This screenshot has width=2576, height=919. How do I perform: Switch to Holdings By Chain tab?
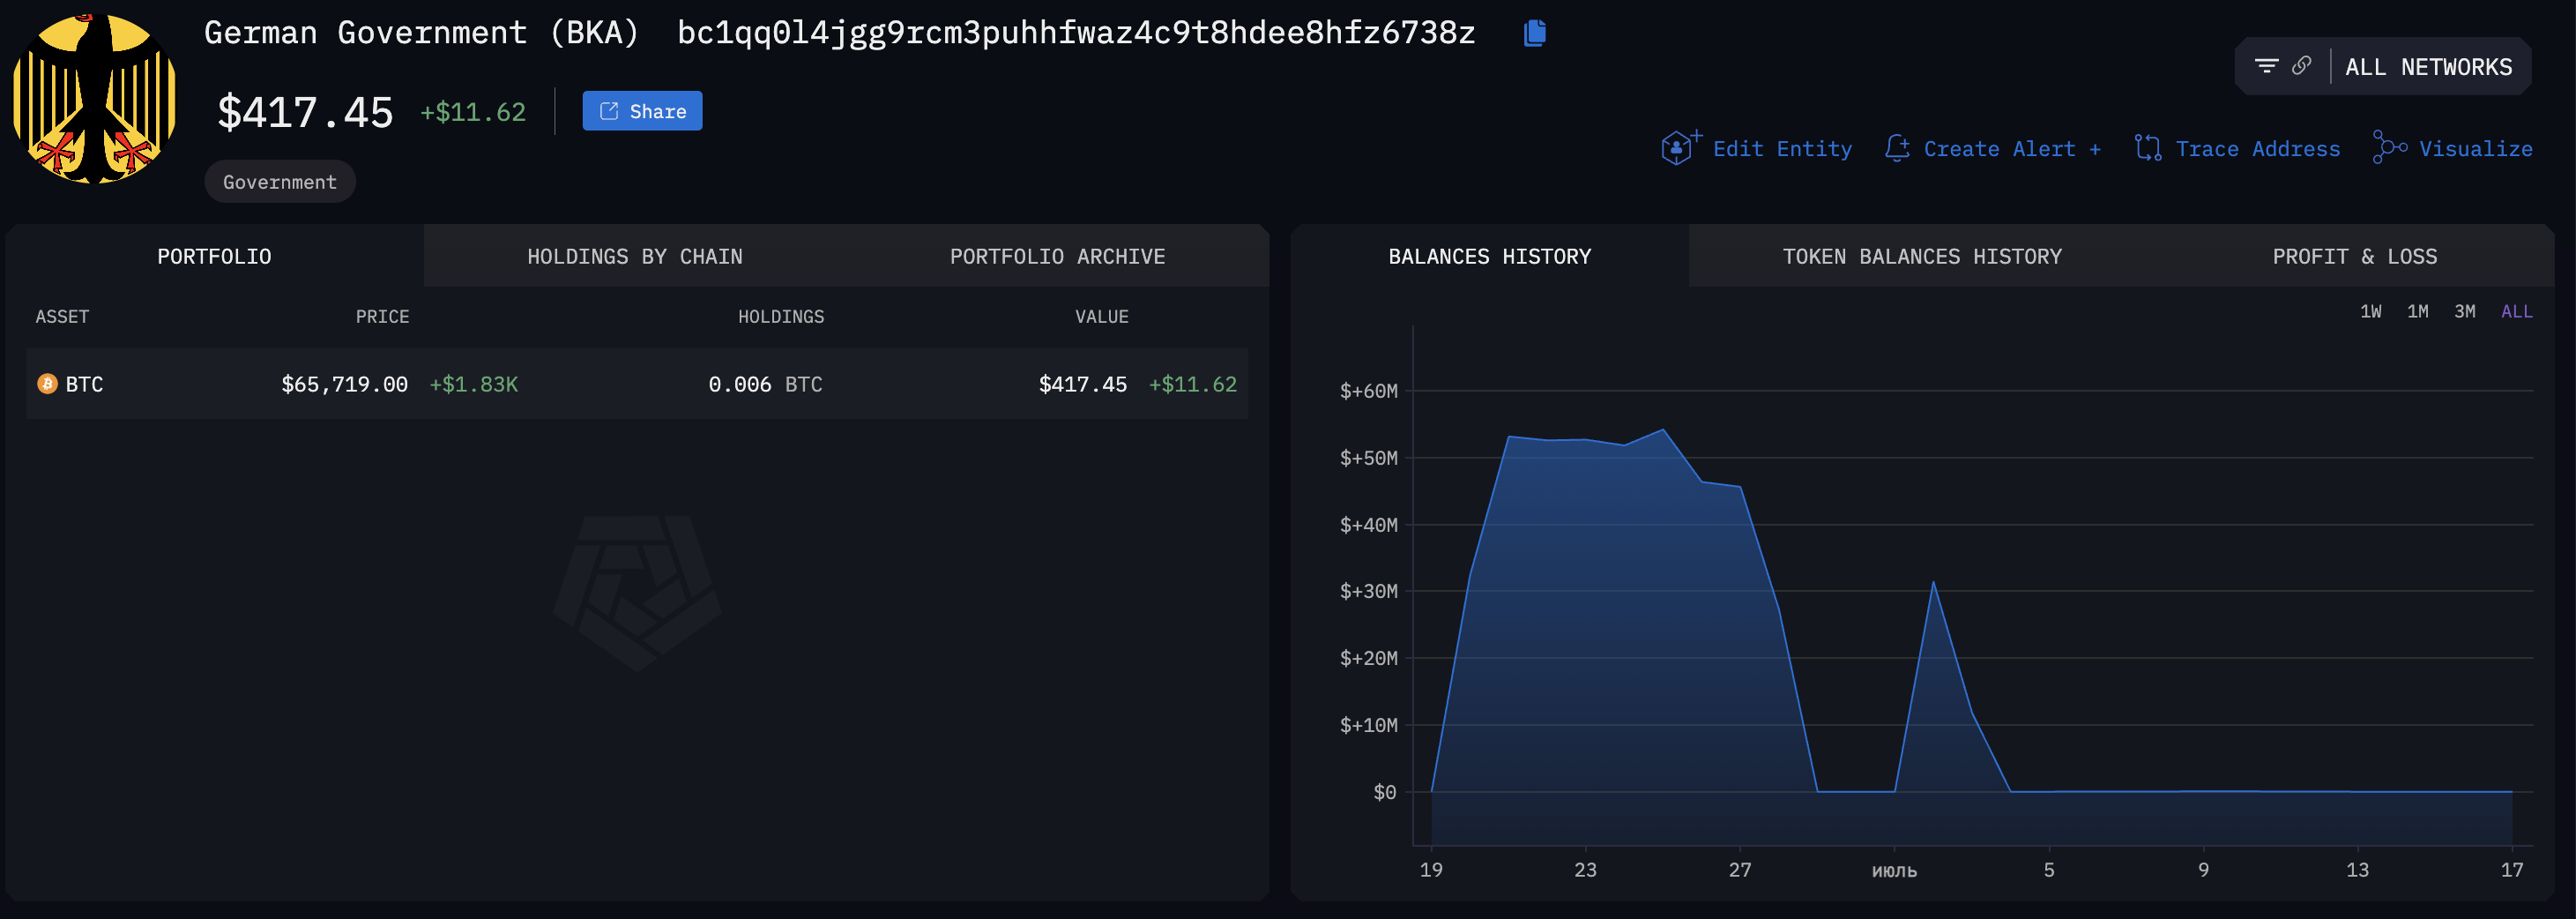click(x=634, y=257)
